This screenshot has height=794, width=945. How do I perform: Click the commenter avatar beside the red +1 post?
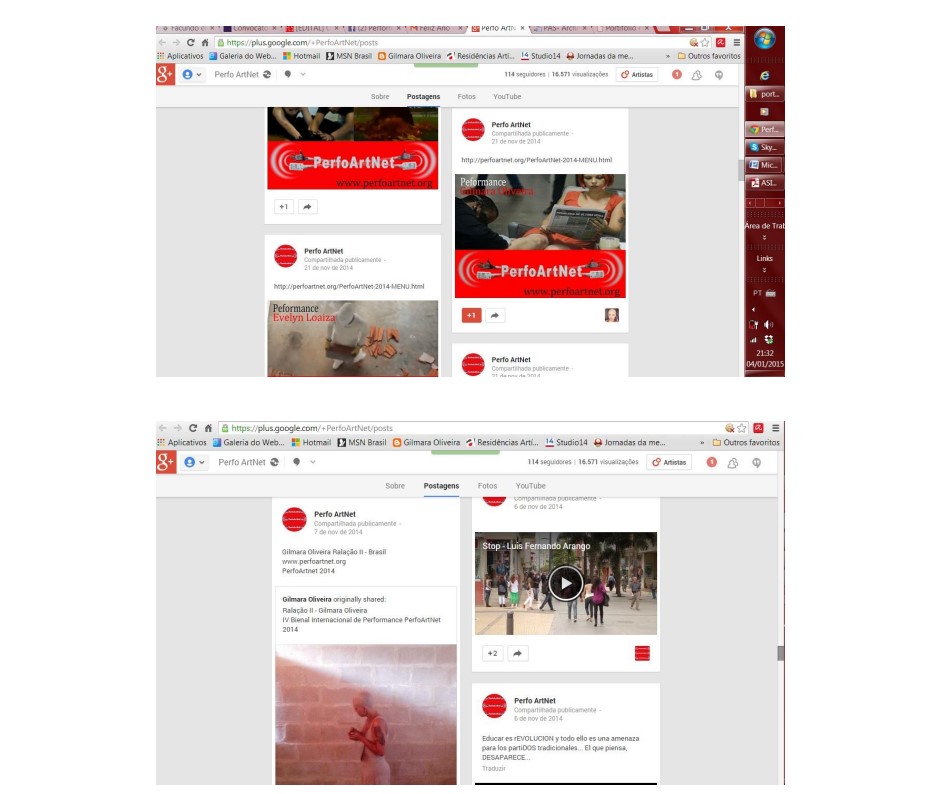point(611,315)
